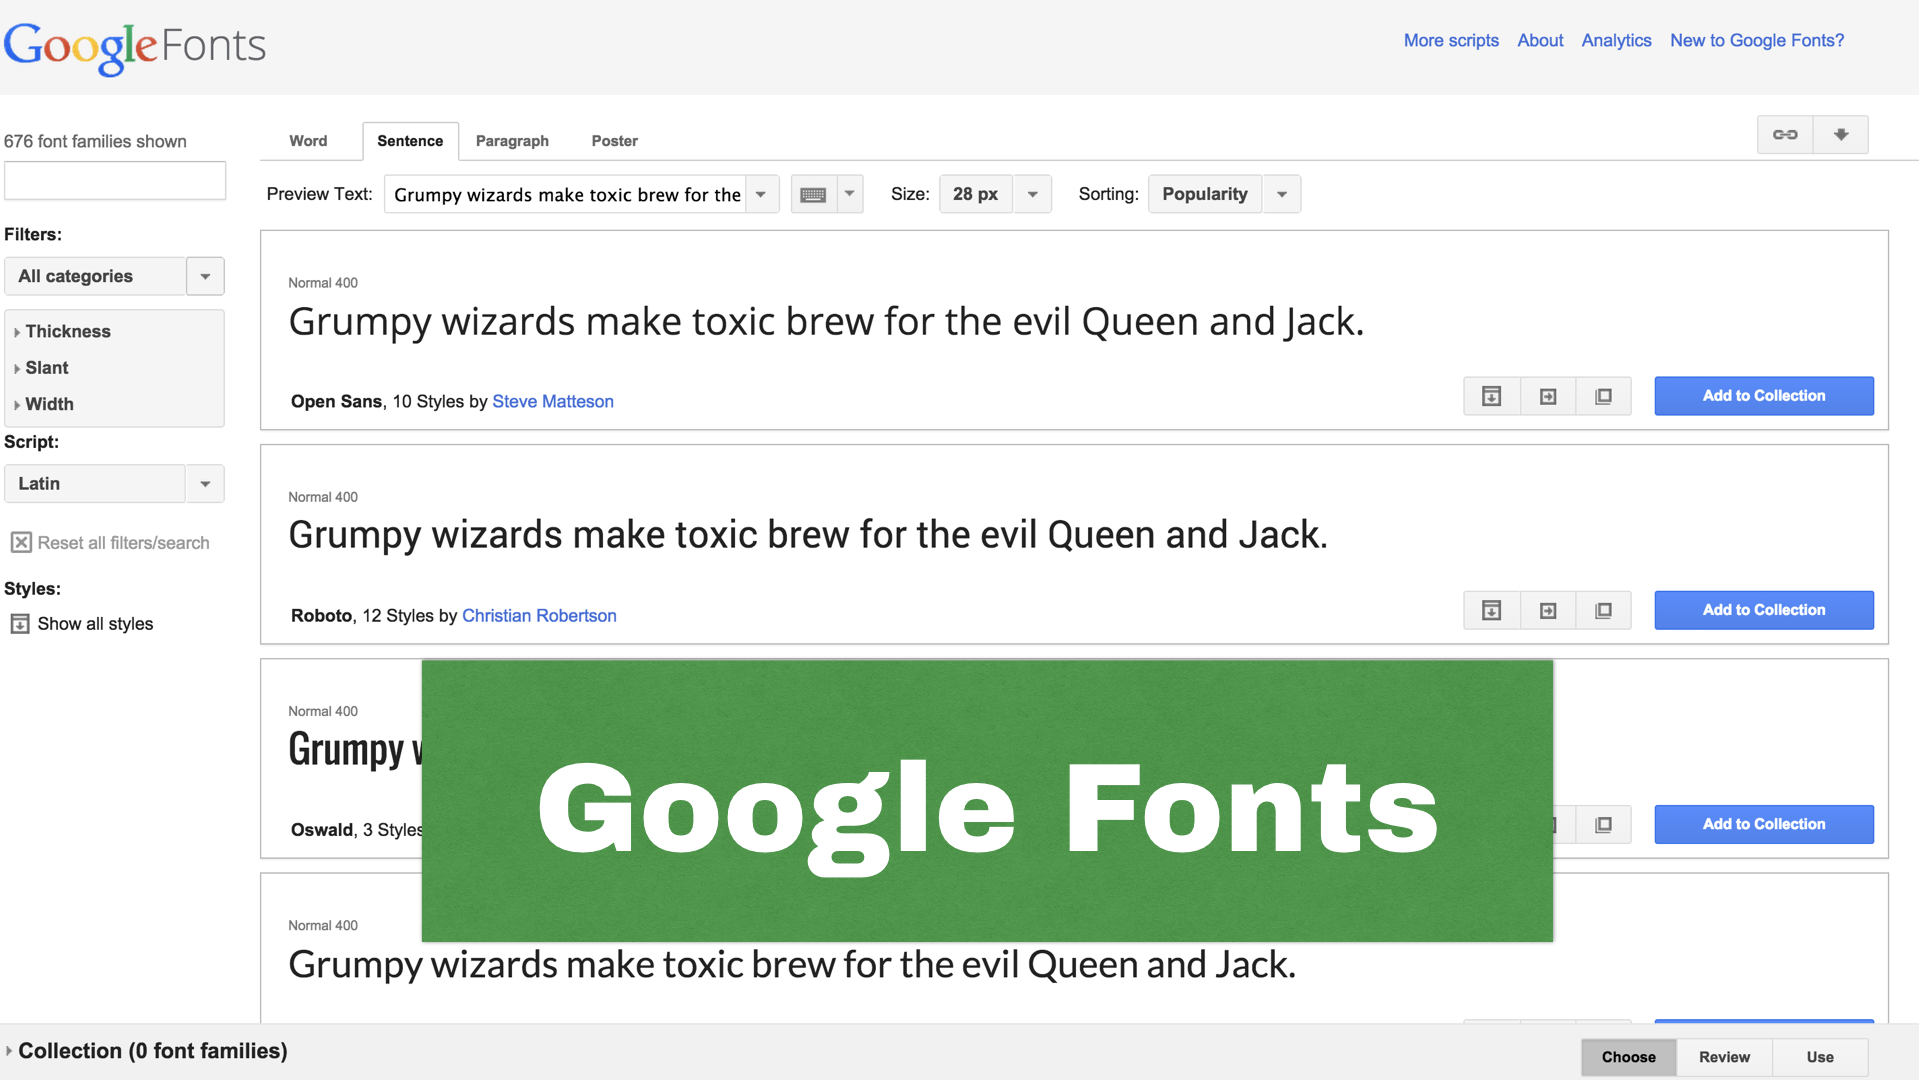
Task: Open the Sorting Popularity dropdown
Action: point(1224,195)
